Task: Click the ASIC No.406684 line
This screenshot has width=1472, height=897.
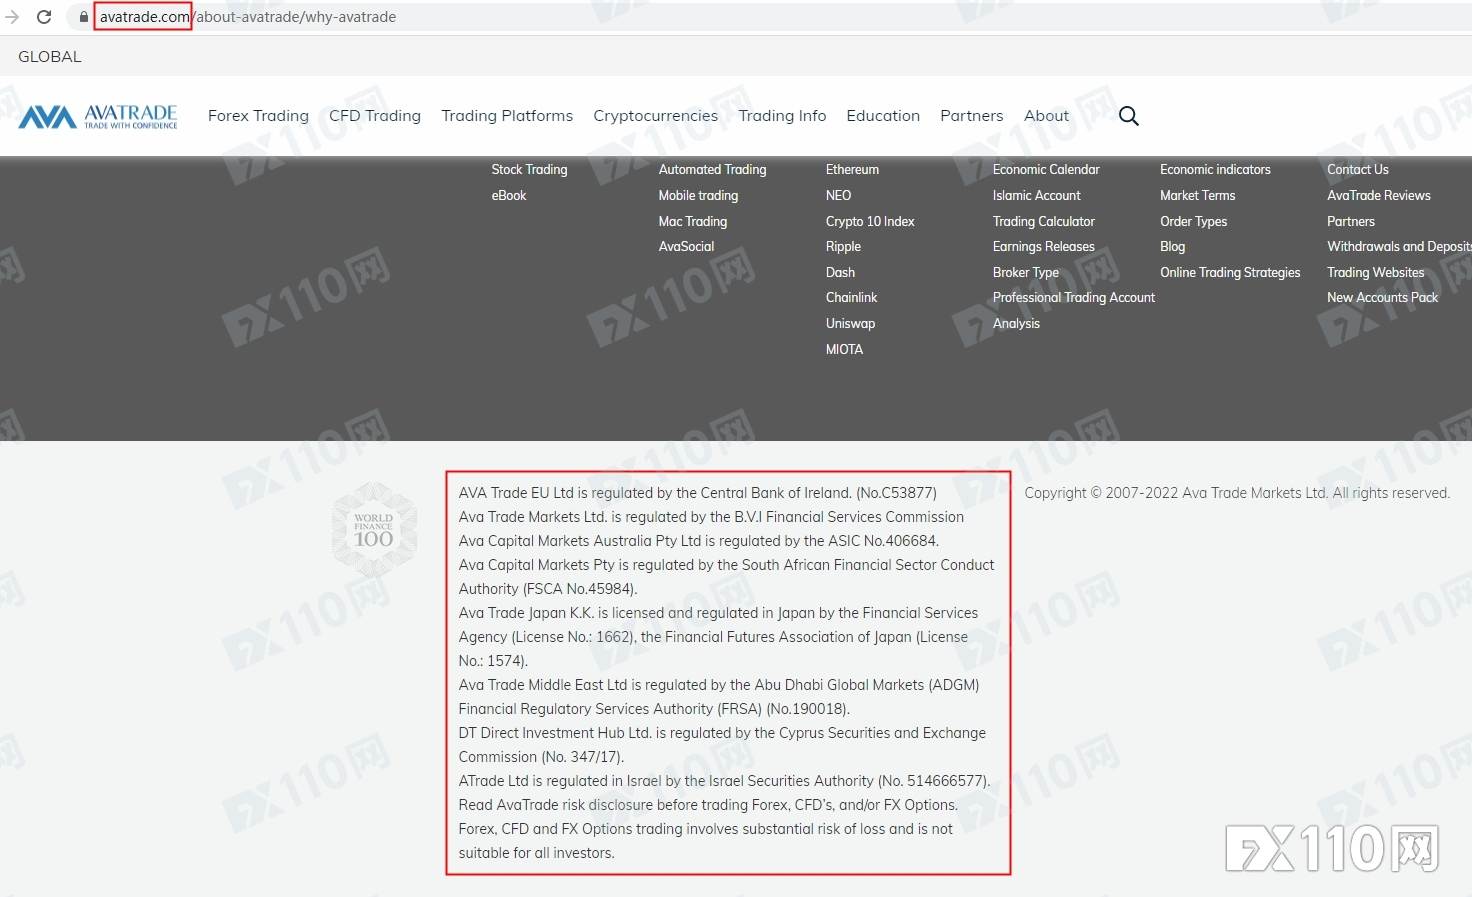Action: click(699, 541)
